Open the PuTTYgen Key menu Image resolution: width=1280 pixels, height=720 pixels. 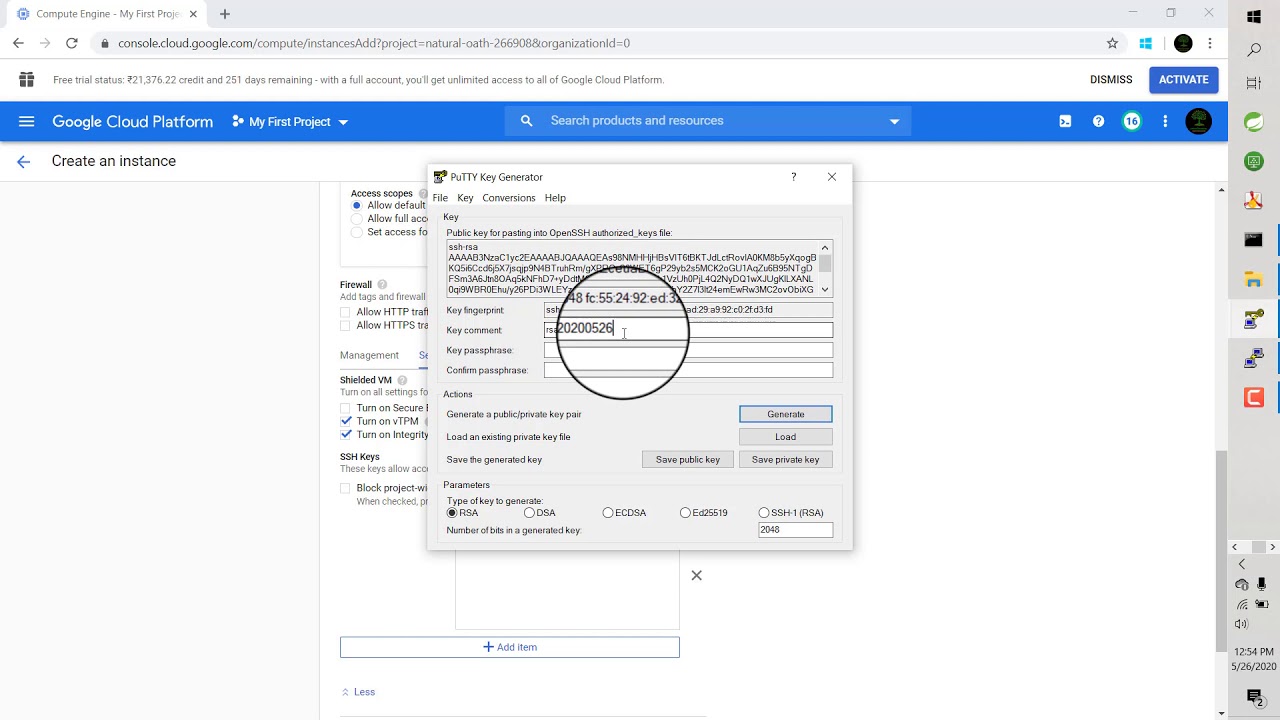click(465, 198)
